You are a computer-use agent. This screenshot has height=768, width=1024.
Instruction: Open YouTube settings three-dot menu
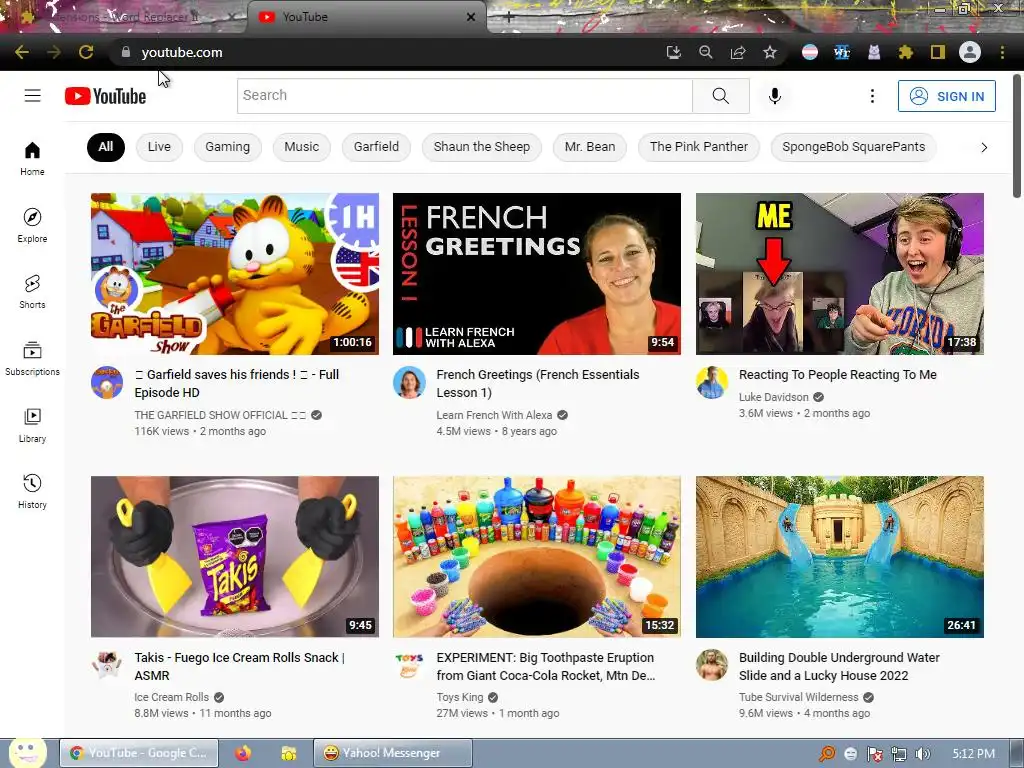tap(872, 96)
